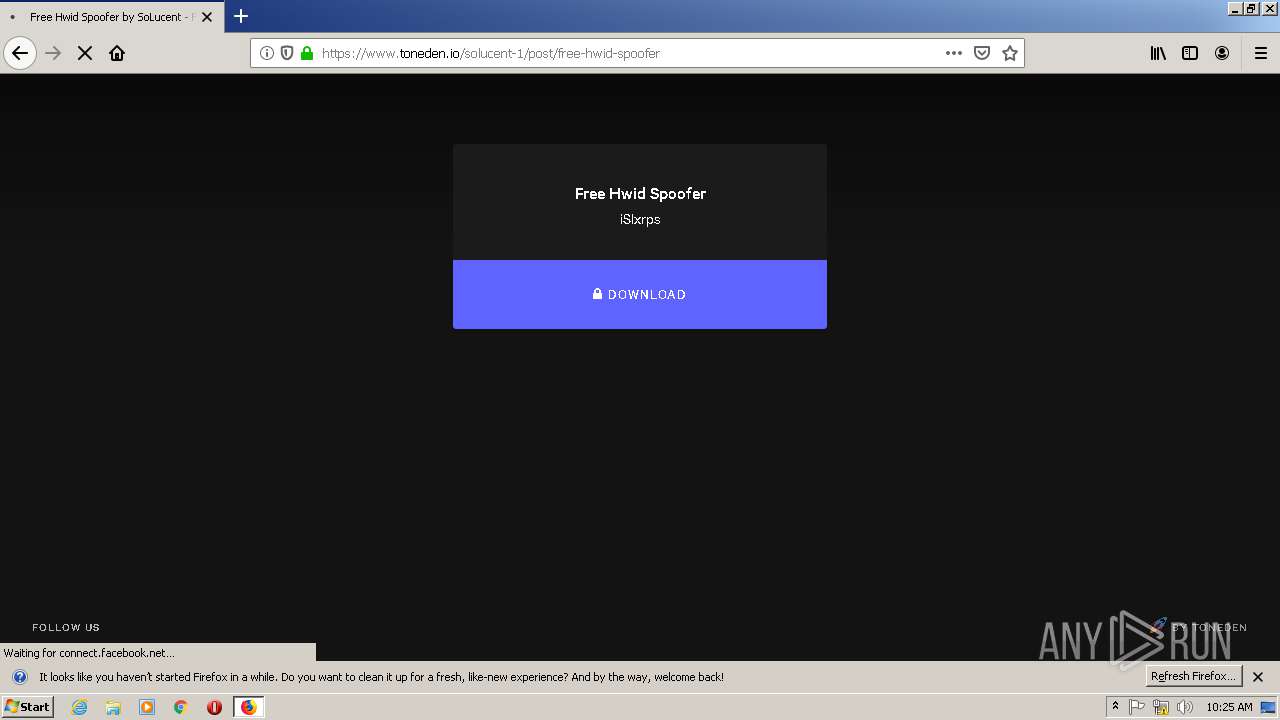Open Firefox account icon
The width and height of the screenshot is (1280, 720).
(x=1222, y=53)
